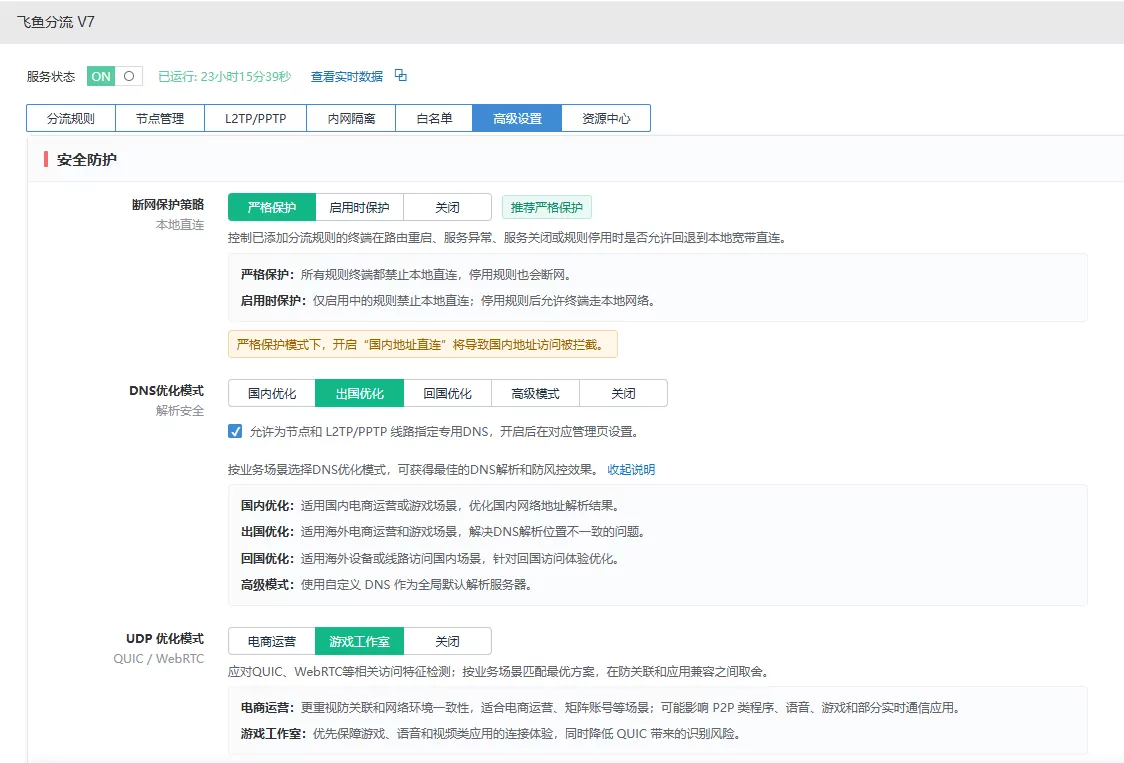Choose 严格保护 for 断网保护策略
1124x763 pixels.
(x=272, y=207)
